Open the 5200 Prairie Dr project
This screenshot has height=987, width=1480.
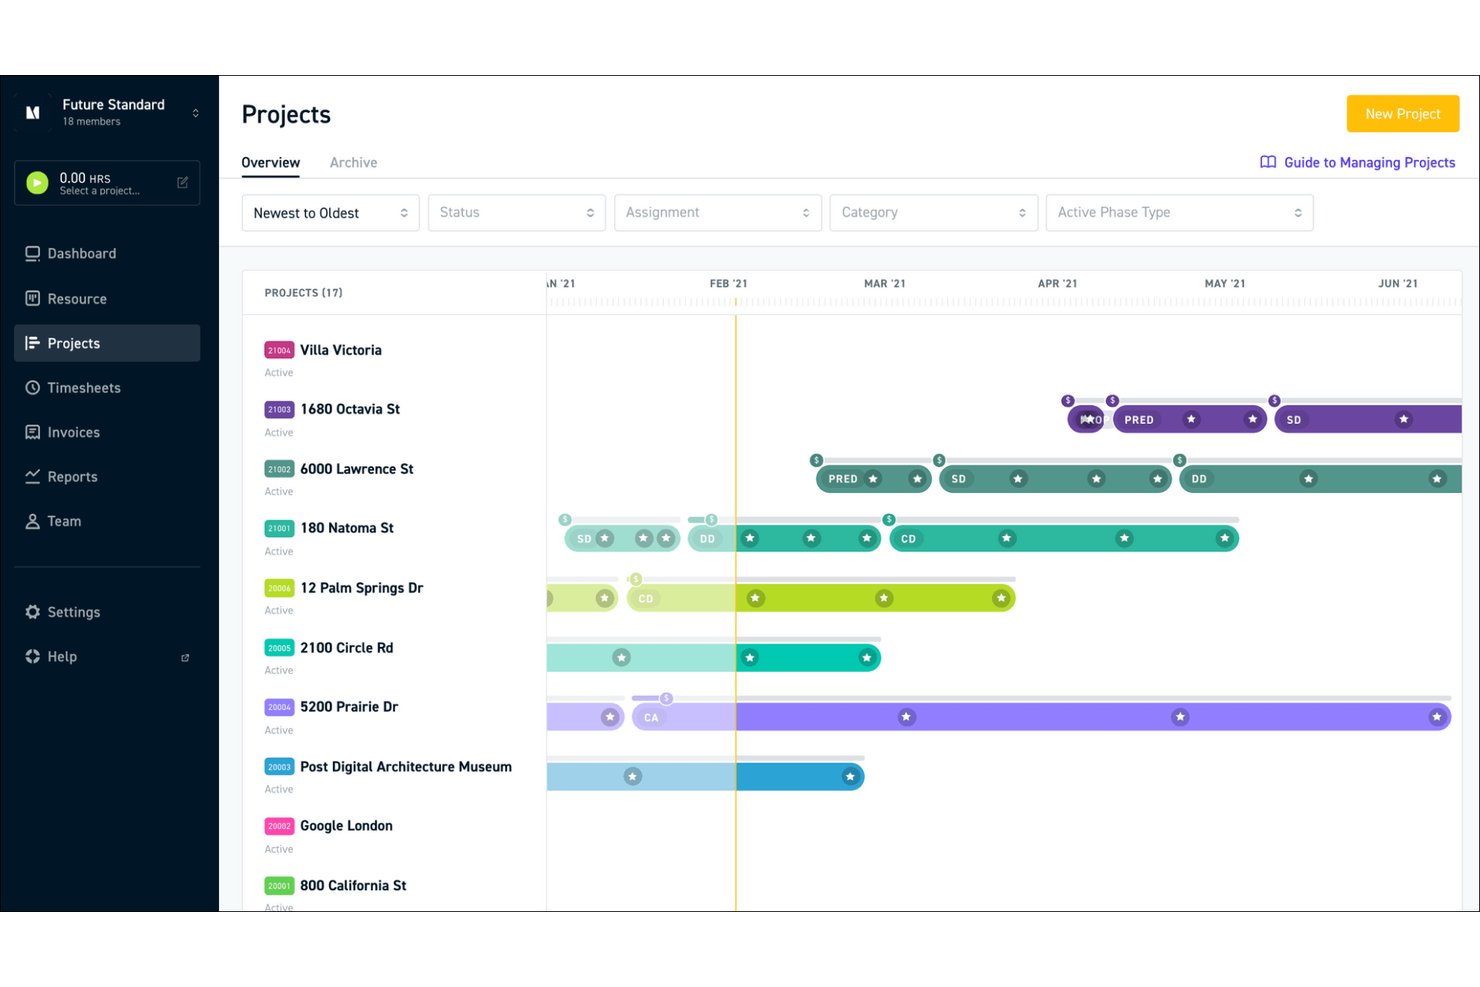(x=349, y=707)
